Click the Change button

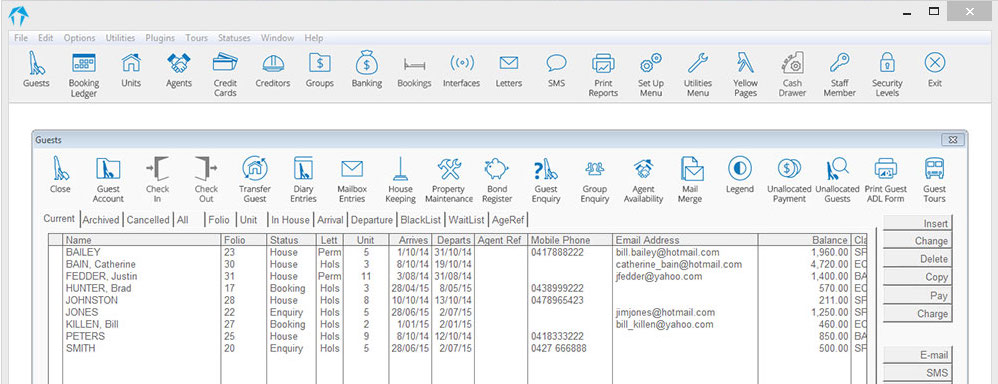click(x=918, y=241)
